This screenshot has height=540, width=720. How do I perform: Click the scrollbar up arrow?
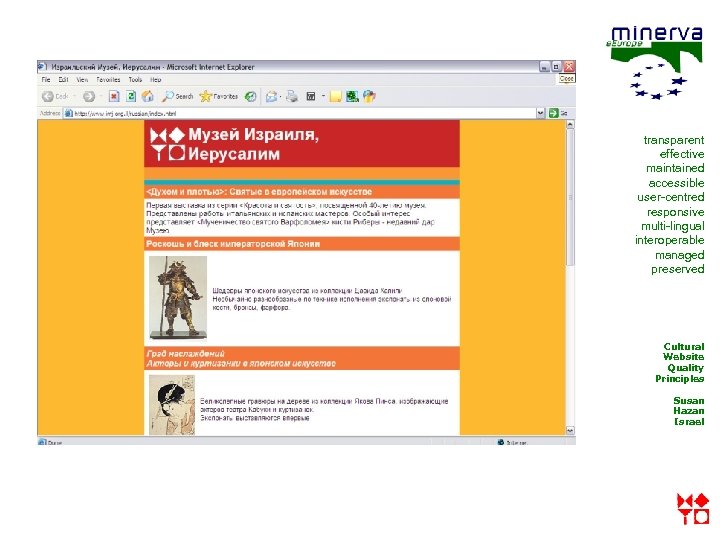click(x=570, y=124)
